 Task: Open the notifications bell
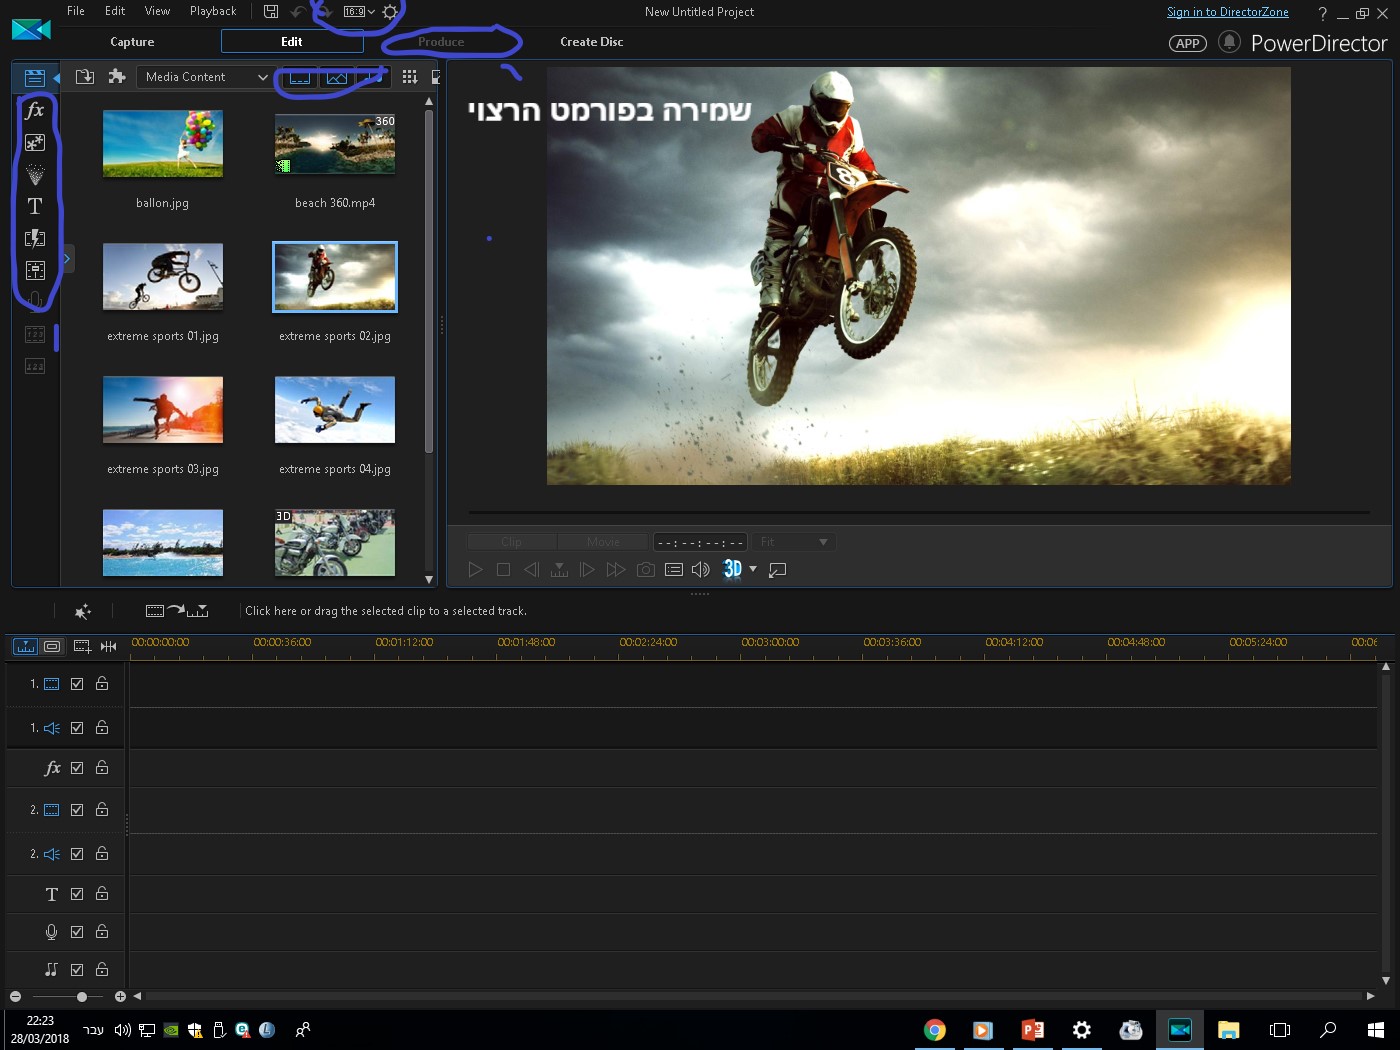[x=1230, y=42]
